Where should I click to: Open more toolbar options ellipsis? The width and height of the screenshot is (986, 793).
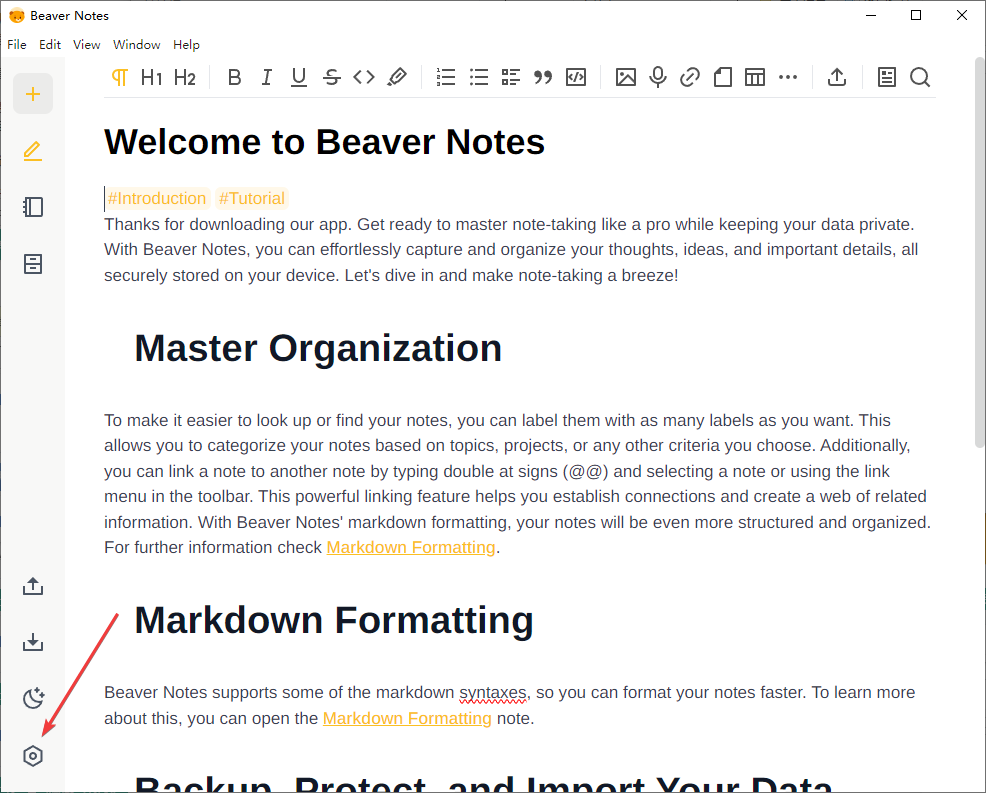click(788, 77)
